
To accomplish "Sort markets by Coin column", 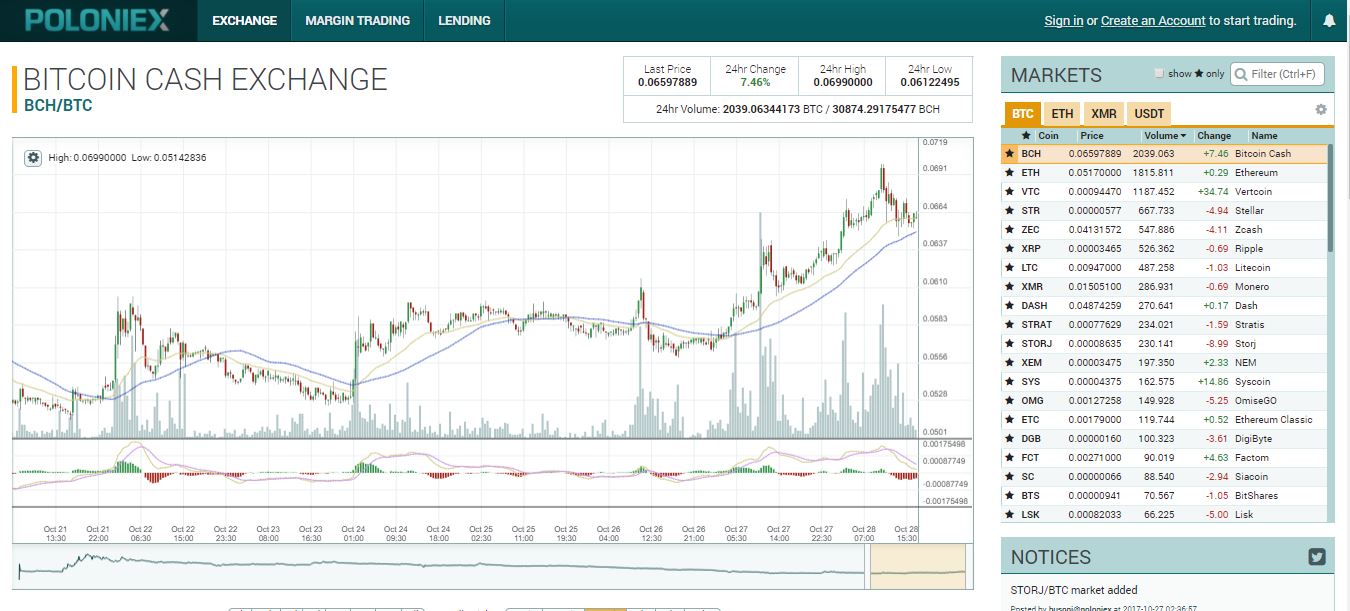I will 1048,136.
